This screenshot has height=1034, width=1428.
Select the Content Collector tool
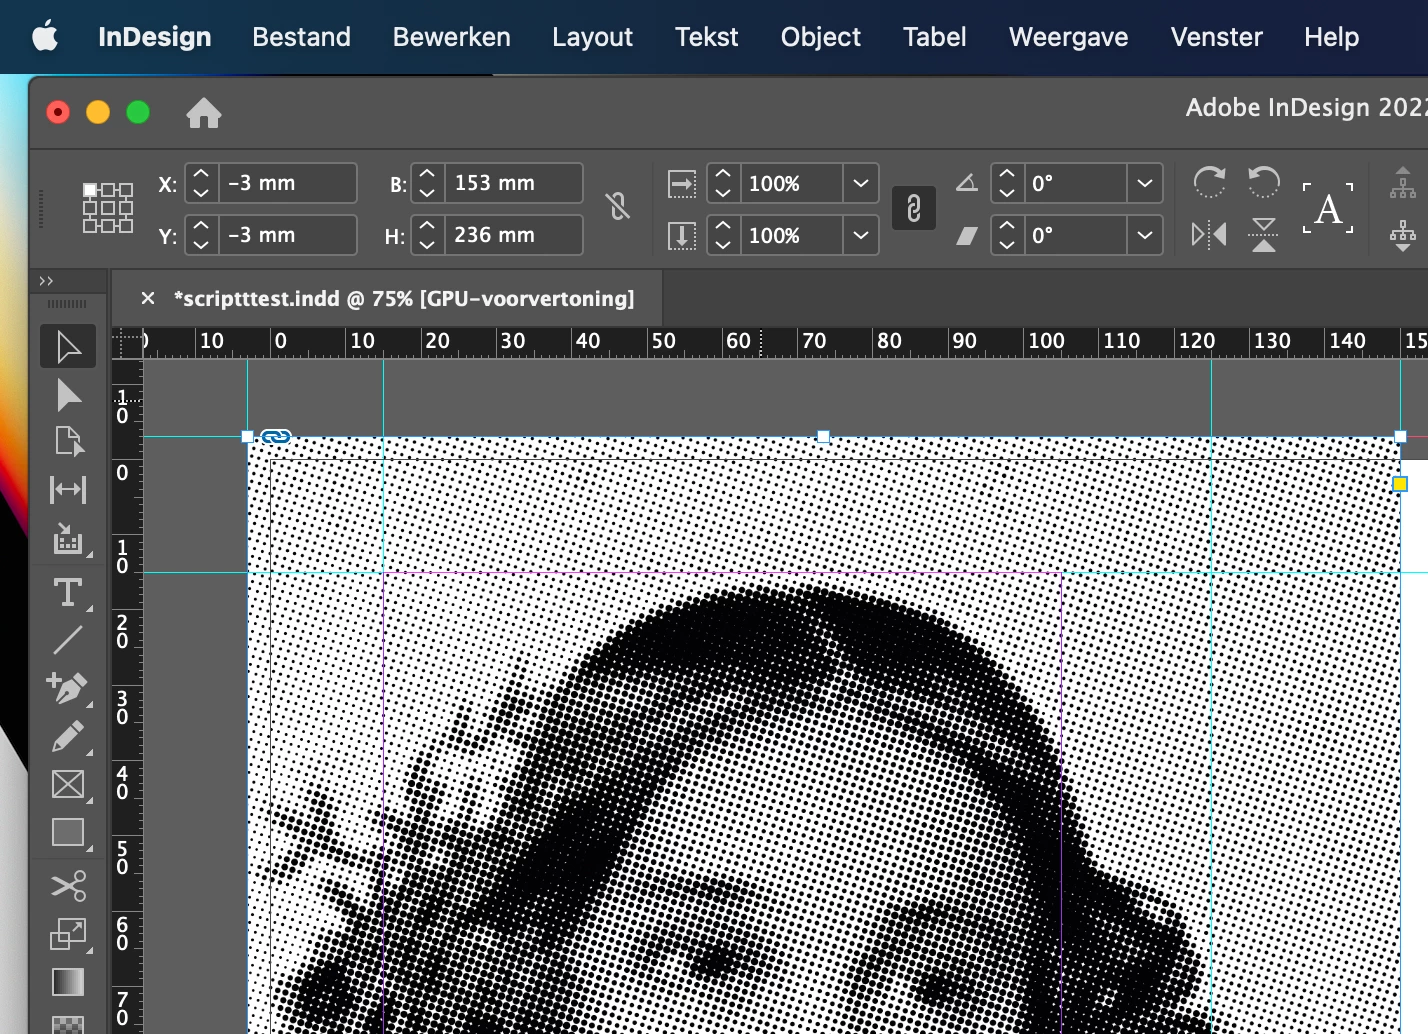(68, 539)
